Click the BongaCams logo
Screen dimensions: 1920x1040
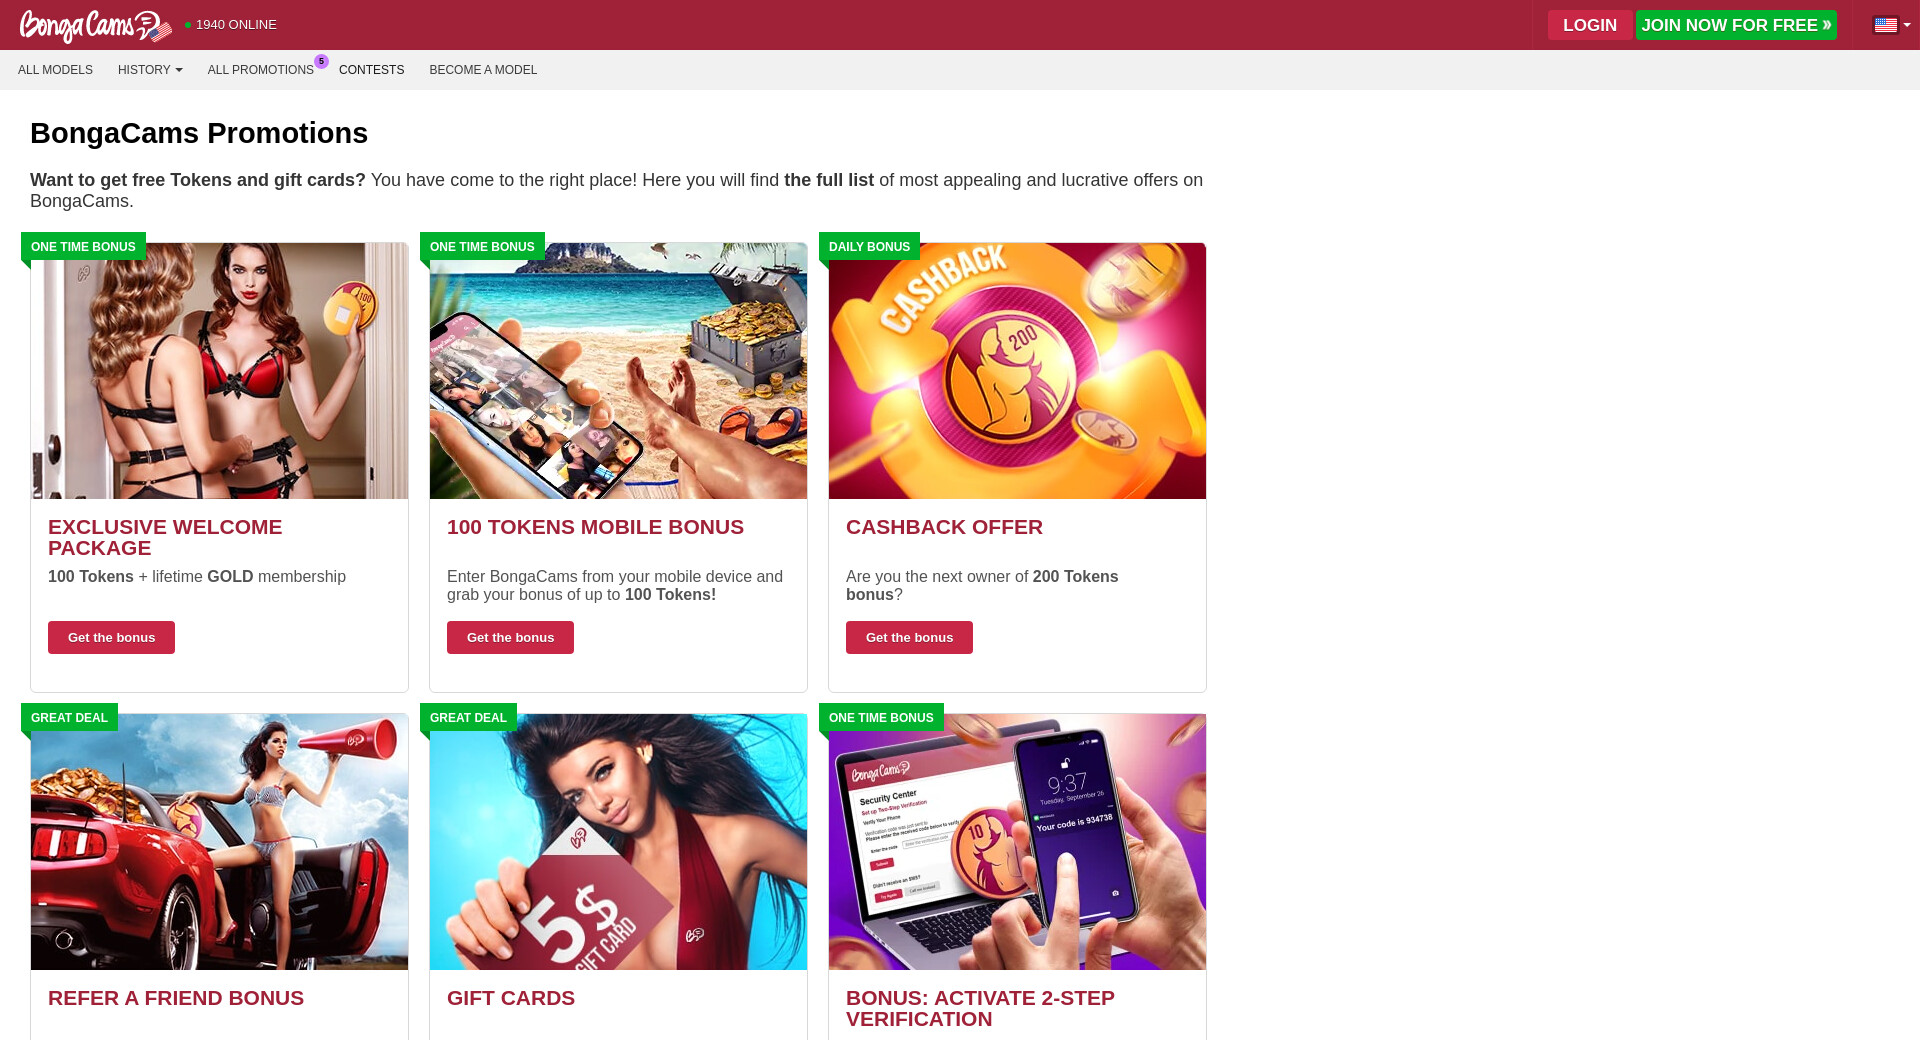click(x=96, y=26)
